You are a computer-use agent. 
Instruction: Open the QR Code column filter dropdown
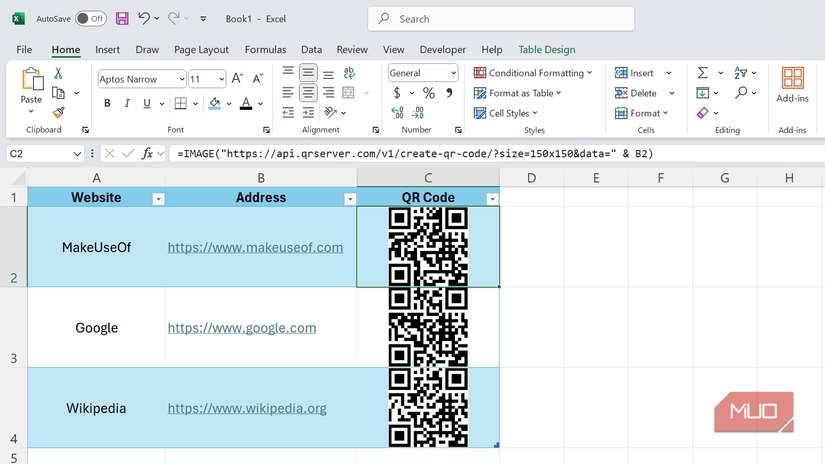[x=492, y=199]
